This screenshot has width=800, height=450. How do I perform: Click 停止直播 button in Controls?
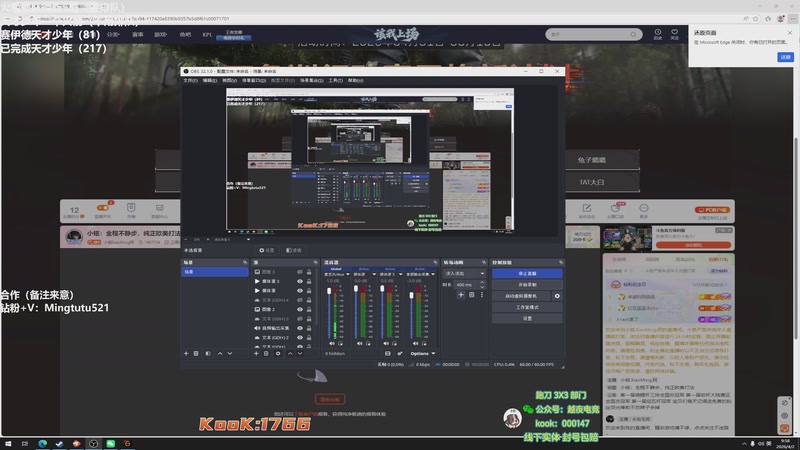click(527, 273)
